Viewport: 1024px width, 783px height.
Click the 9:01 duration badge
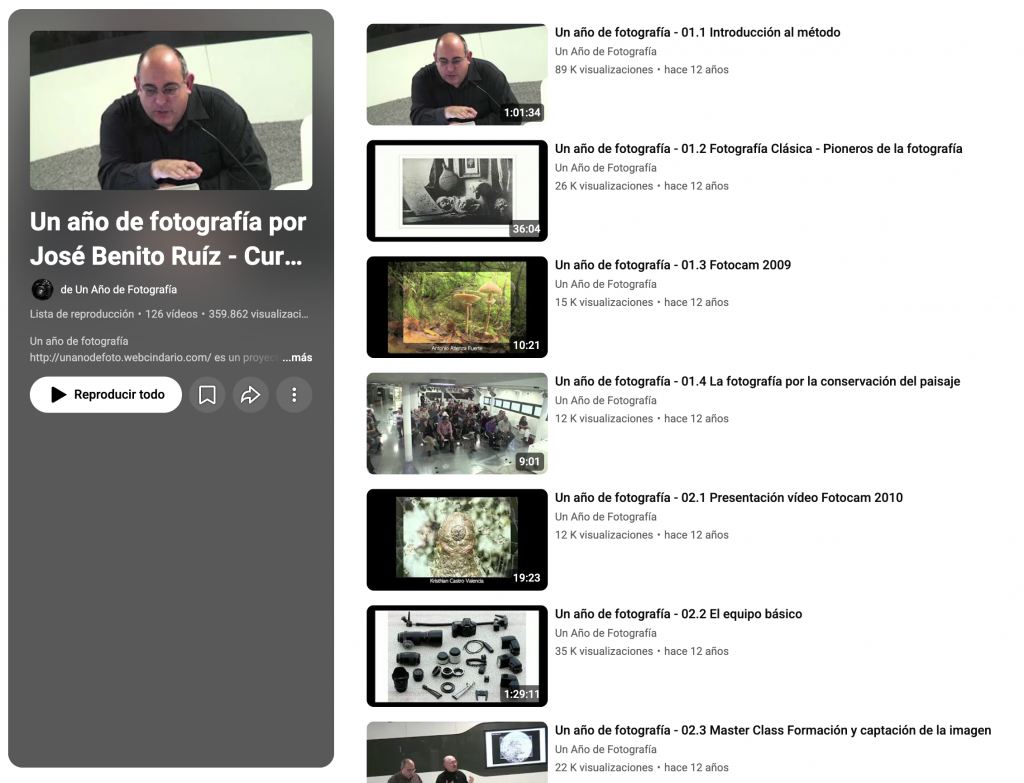tap(529, 461)
